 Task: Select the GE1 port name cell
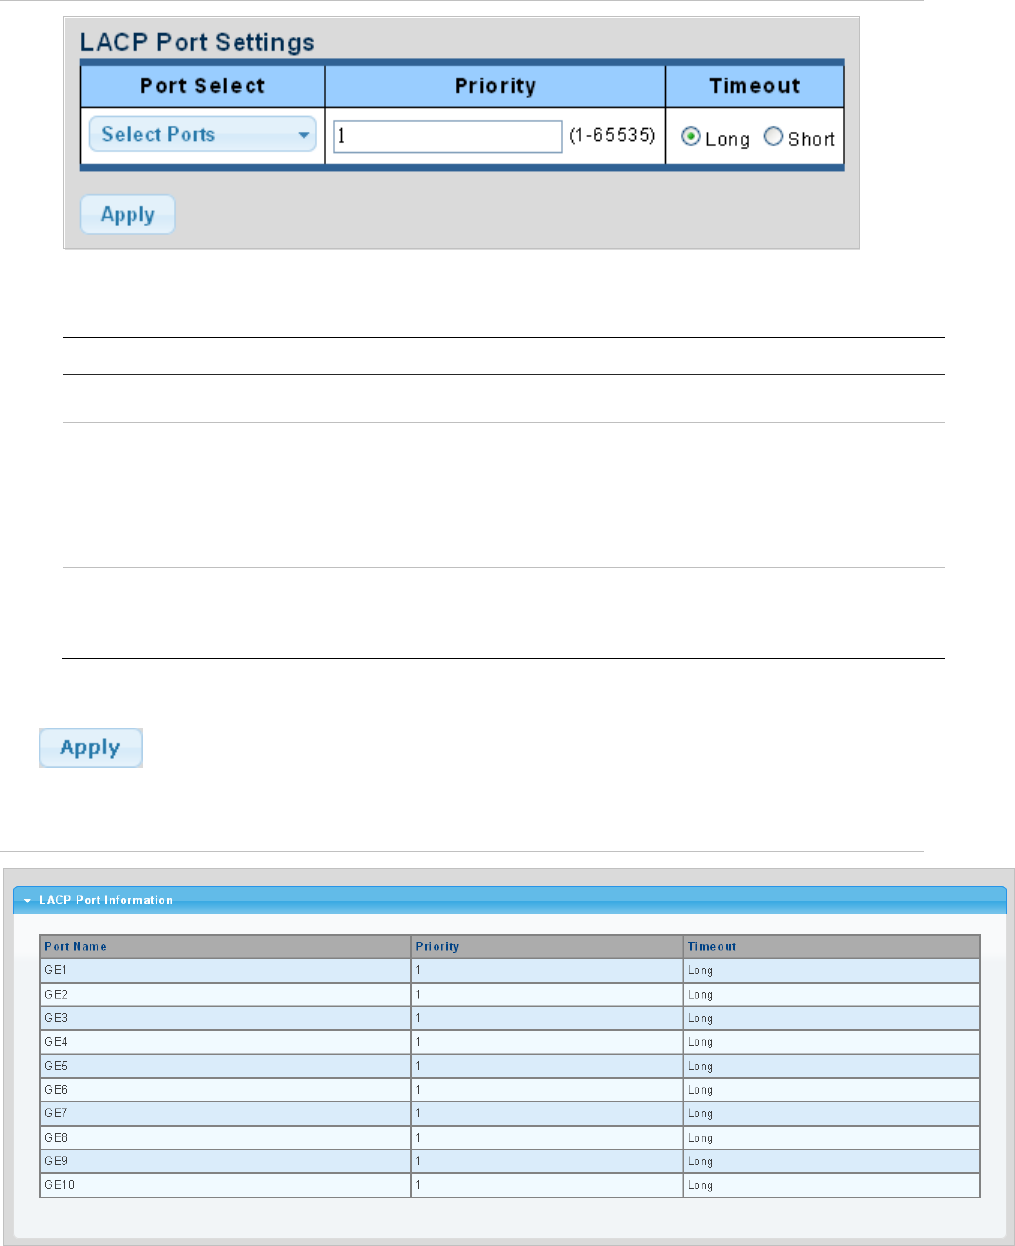(x=226, y=971)
